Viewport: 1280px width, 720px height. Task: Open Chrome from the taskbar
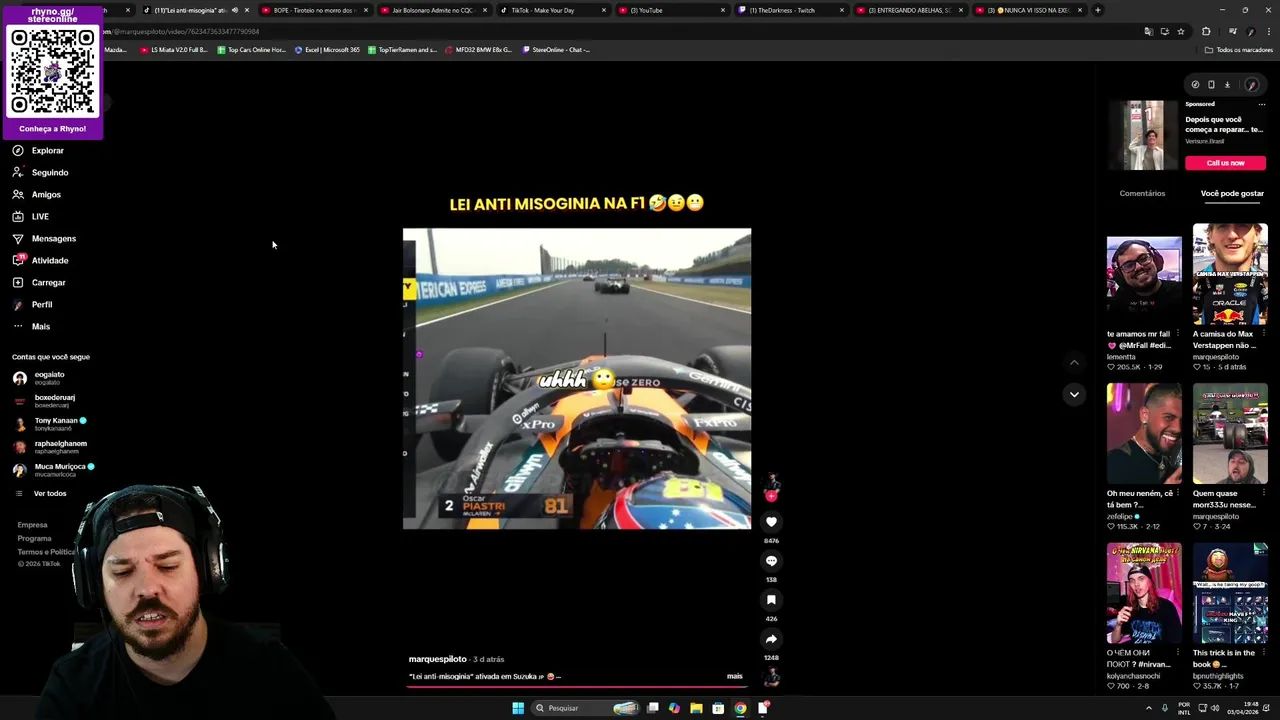click(740, 708)
